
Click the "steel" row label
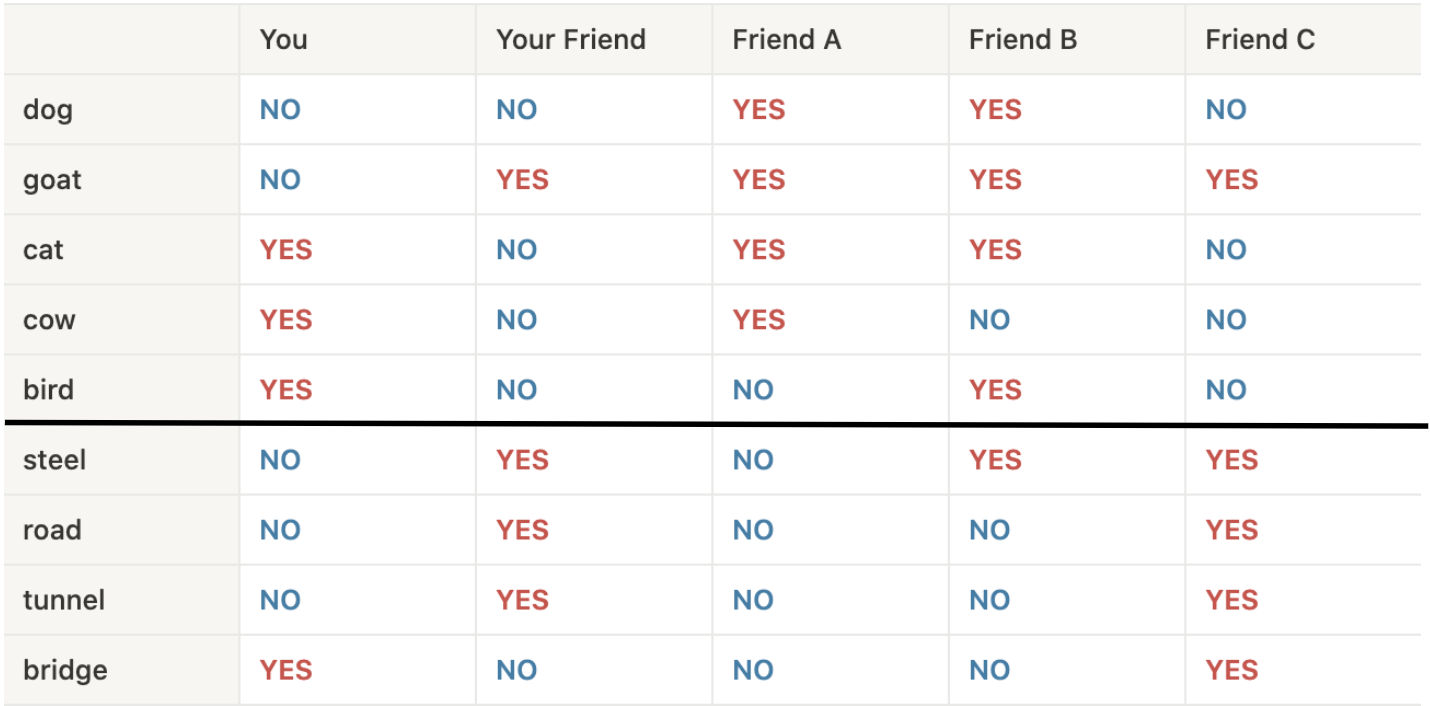click(x=54, y=460)
